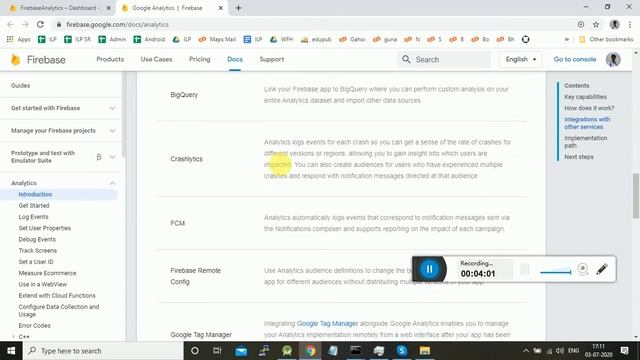
Task: Open Log Events doc page
Action: [33, 217]
